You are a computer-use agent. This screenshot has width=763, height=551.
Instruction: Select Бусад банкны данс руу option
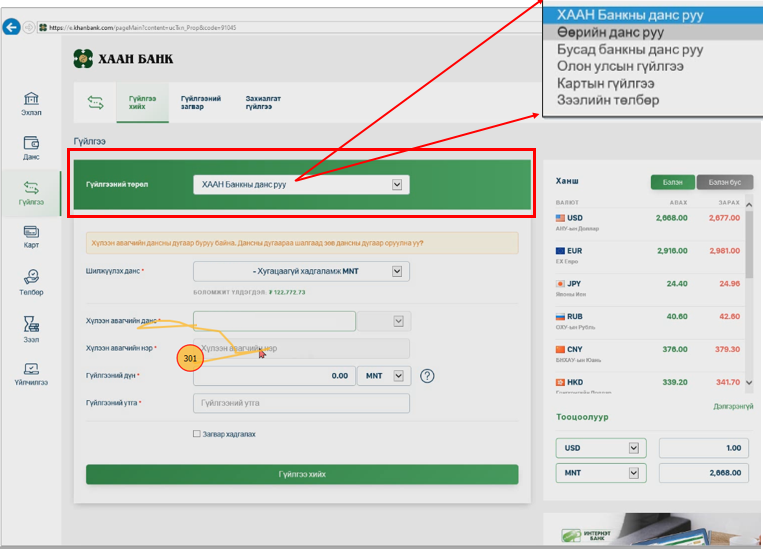[653, 49]
